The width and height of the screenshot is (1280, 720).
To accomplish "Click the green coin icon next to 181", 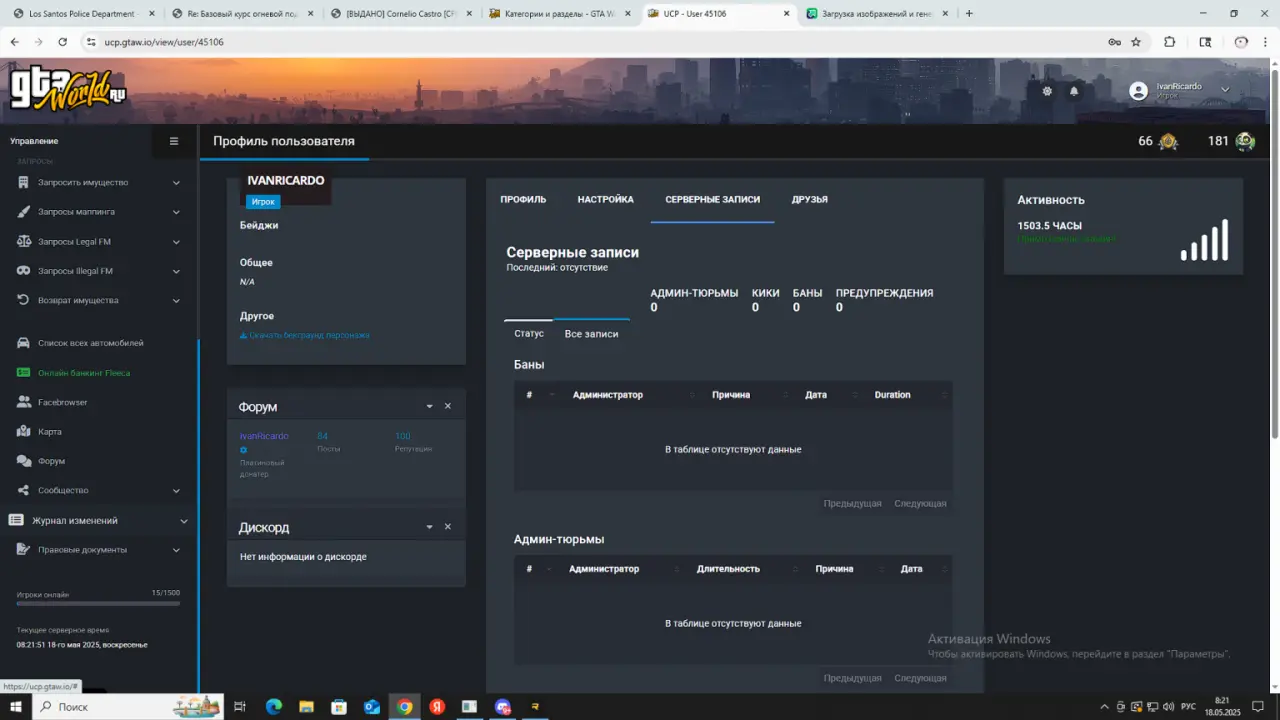I will (1245, 142).
